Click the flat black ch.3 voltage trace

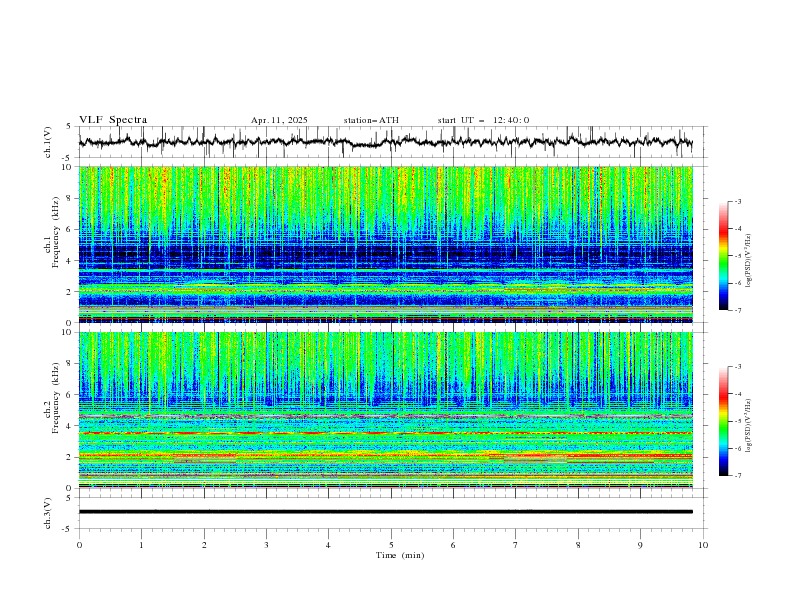385,512
